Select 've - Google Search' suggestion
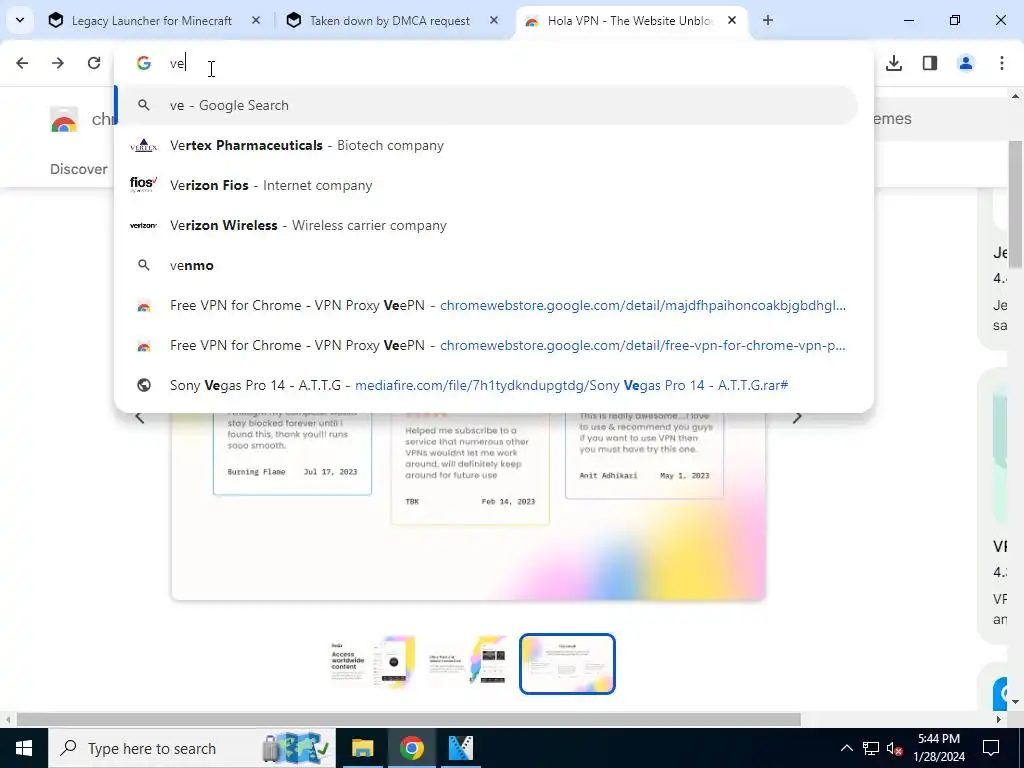Image resolution: width=1024 pixels, height=768 pixels. tap(488, 105)
